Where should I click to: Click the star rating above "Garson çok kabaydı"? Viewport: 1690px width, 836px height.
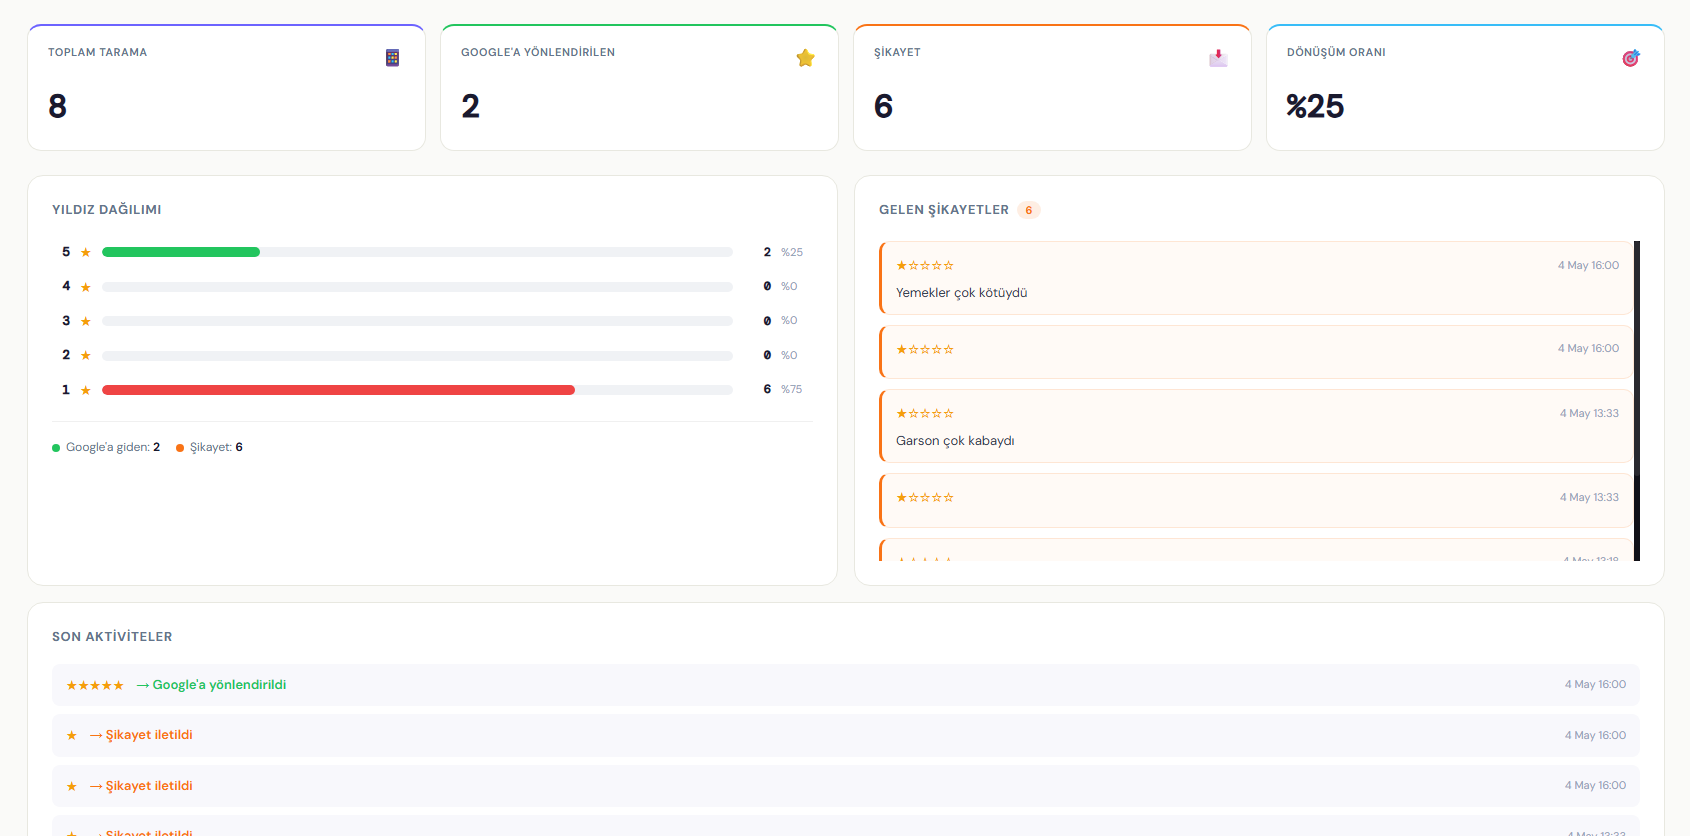tap(925, 414)
